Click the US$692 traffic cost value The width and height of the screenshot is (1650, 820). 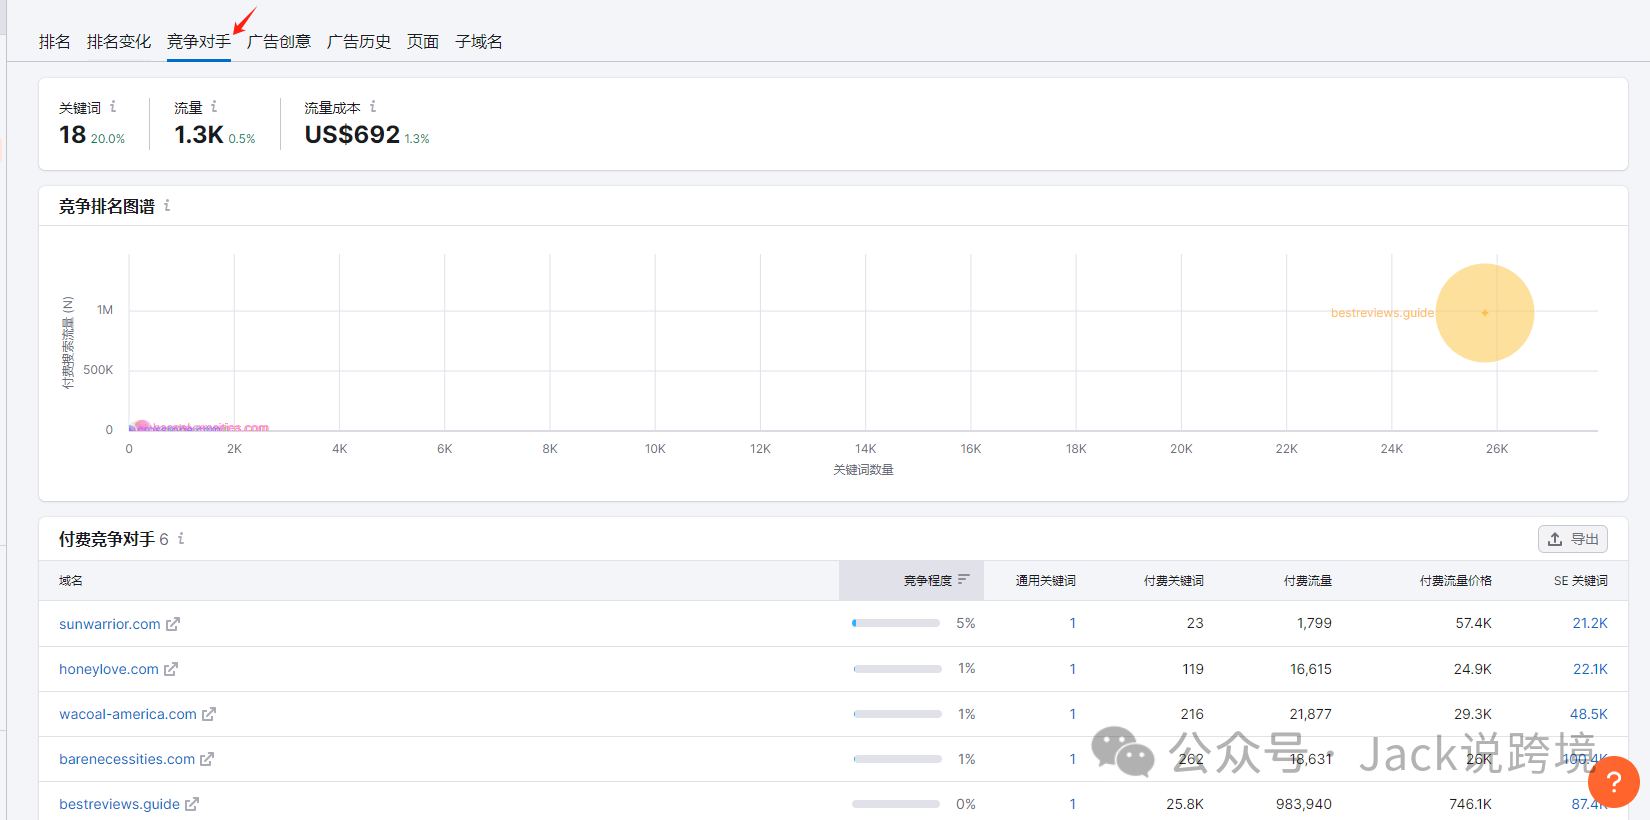tap(352, 134)
